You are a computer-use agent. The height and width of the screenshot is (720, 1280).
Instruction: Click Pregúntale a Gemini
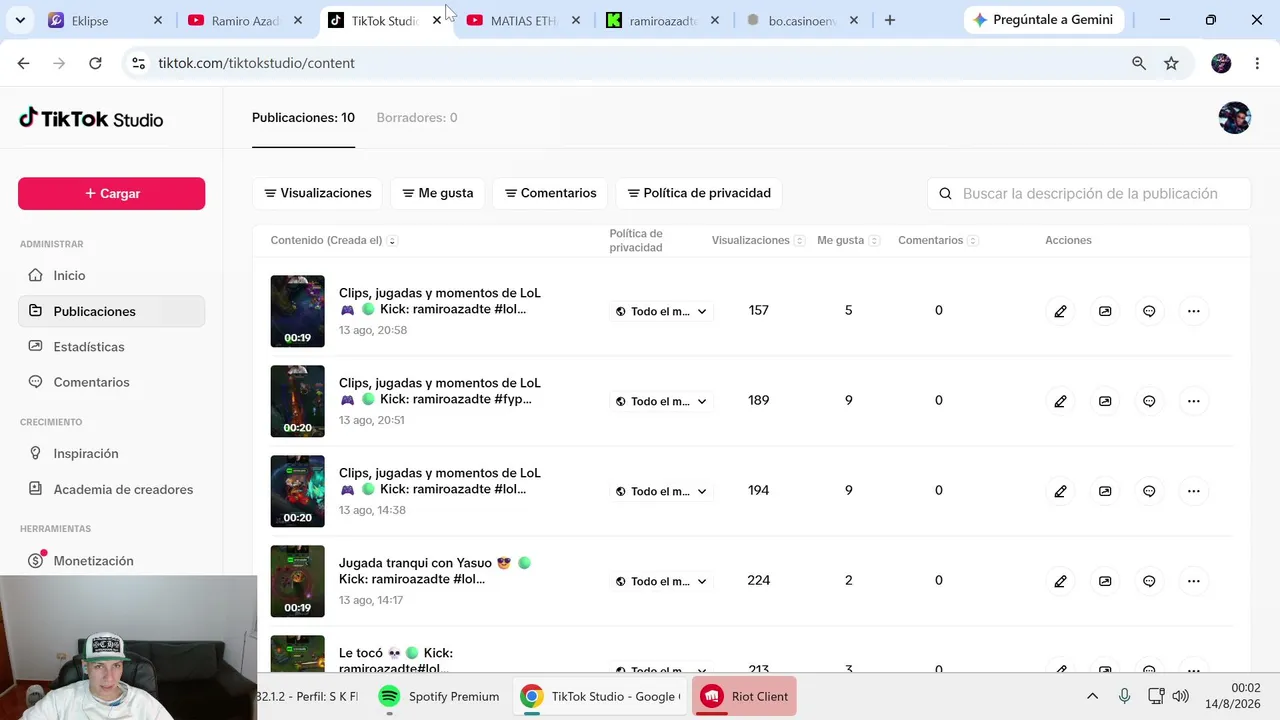(1044, 20)
